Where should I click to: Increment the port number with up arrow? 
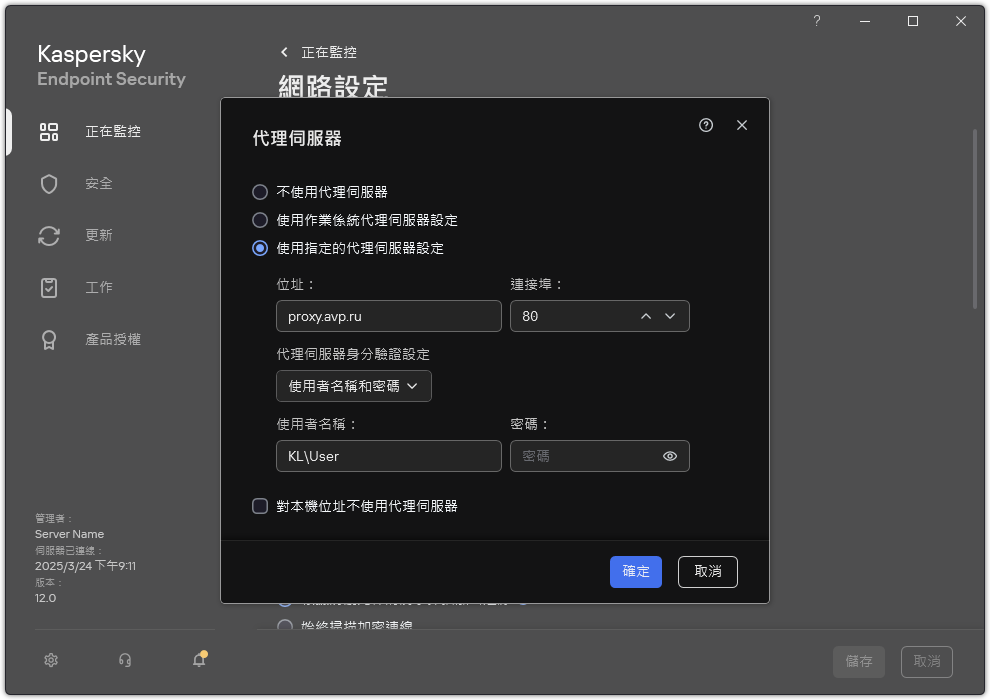click(645, 316)
